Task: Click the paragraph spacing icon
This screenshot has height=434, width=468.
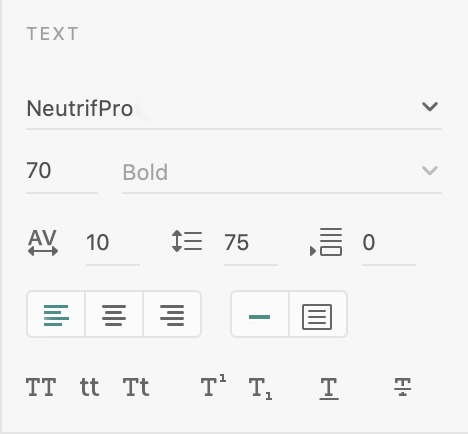Action: [326, 242]
